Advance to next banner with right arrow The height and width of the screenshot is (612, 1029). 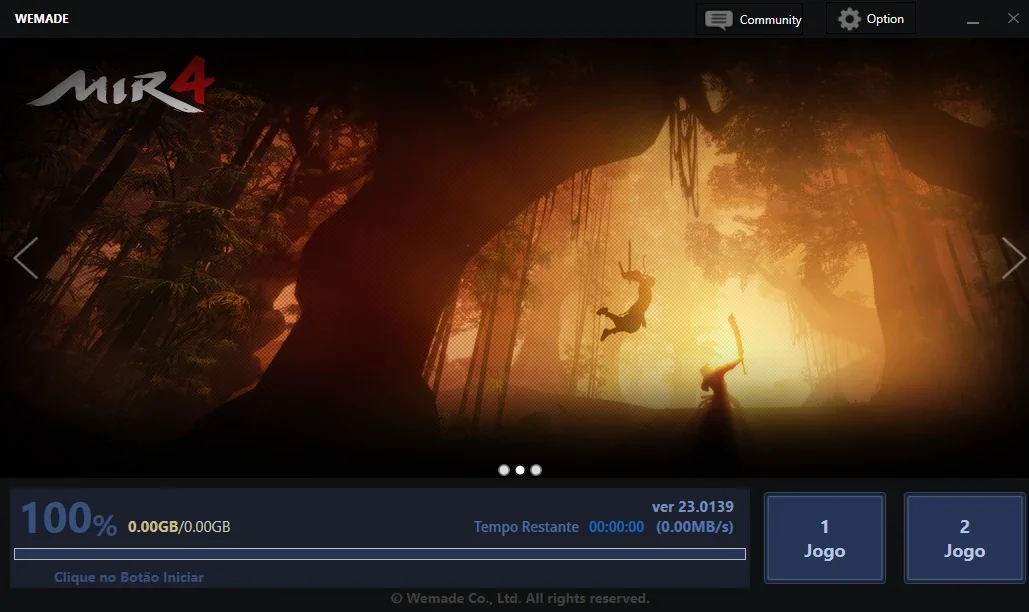click(1013, 258)
